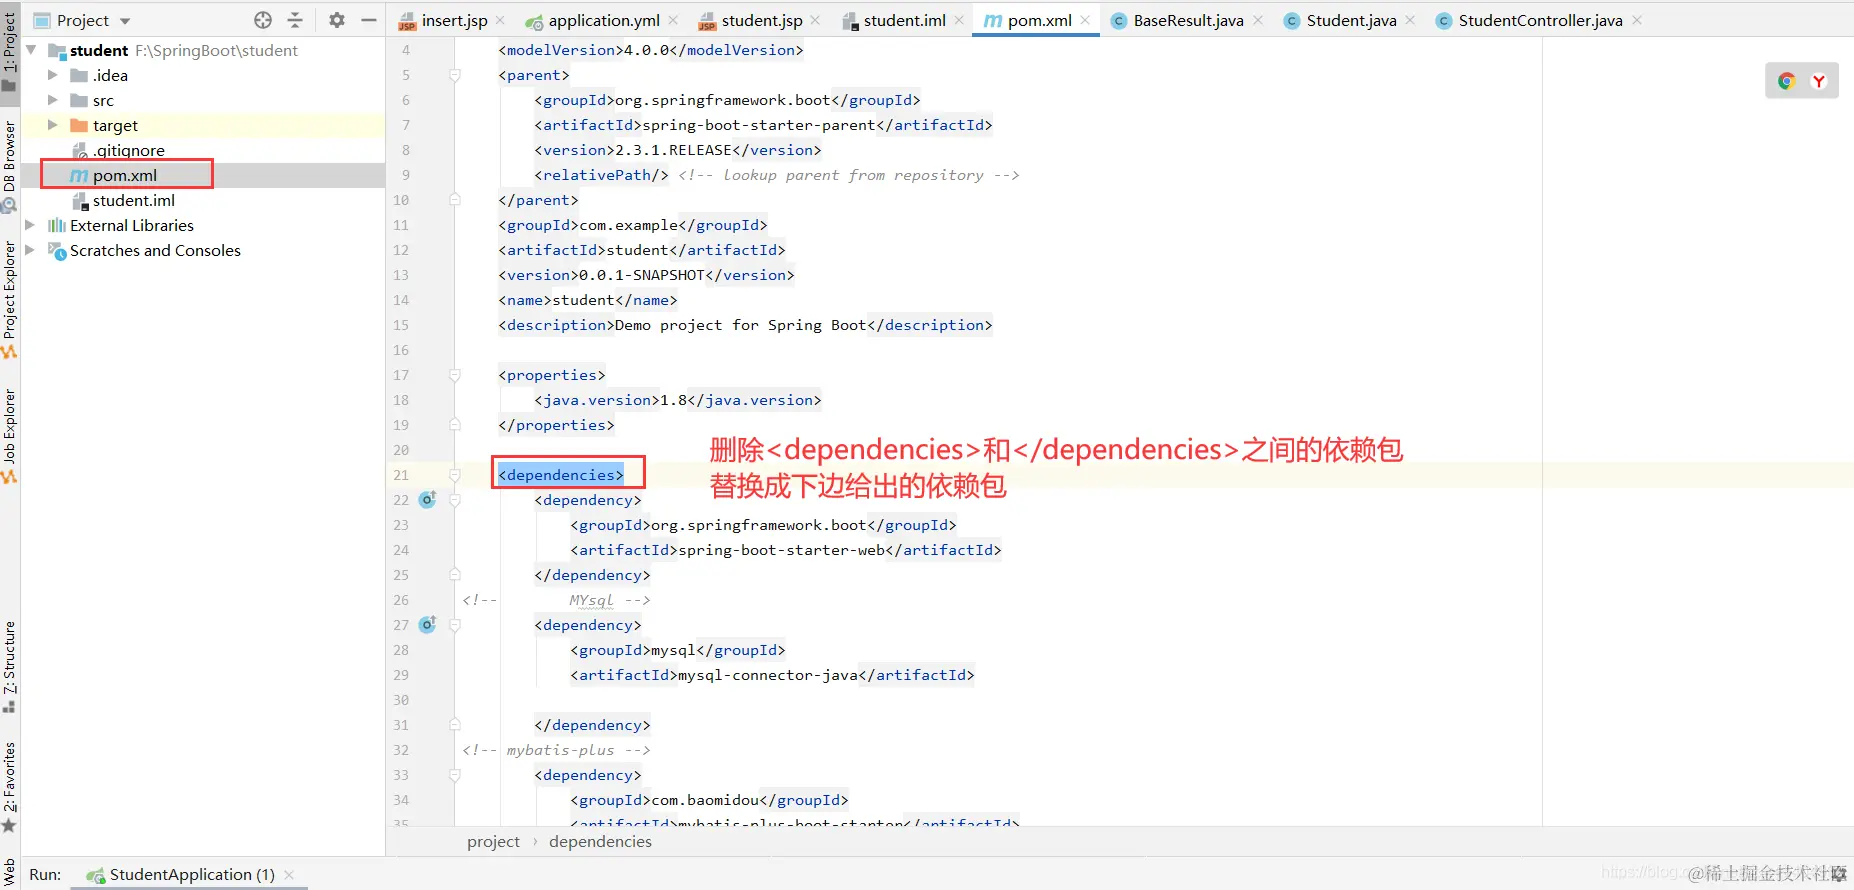Click 'dependencies' breadcrumb

coord(600,842)
